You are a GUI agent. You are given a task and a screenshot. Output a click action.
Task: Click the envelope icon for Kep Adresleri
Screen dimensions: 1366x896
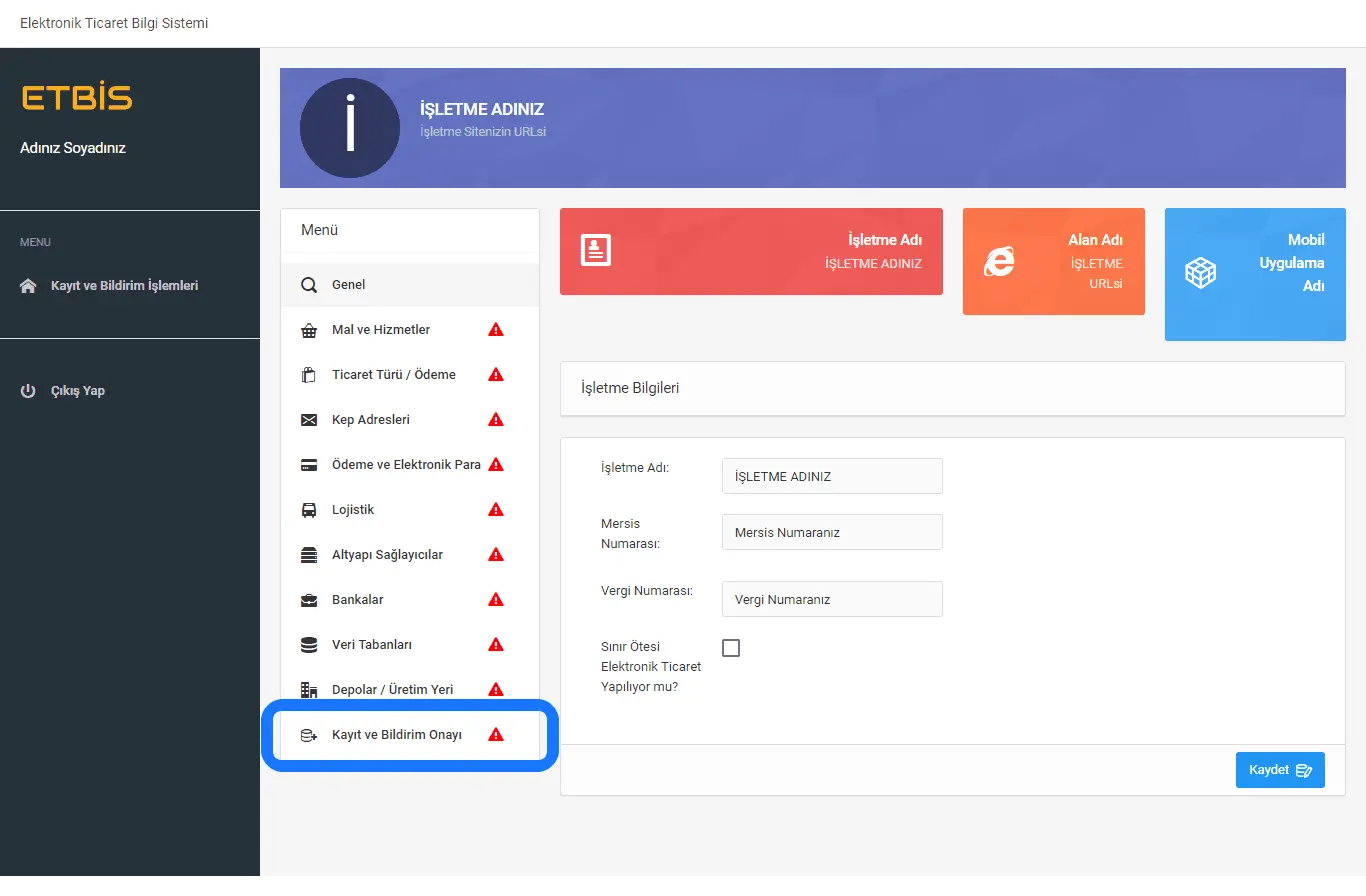click(x=309, y=420)
